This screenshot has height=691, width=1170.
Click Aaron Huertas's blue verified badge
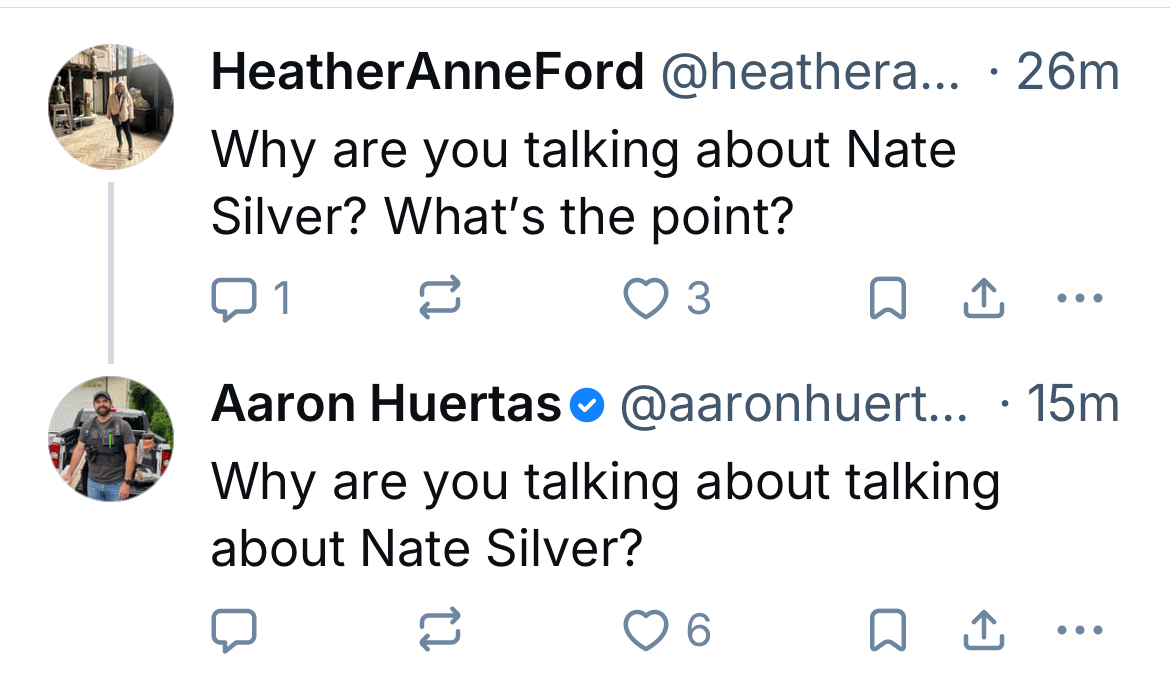(x=587, y=405)
